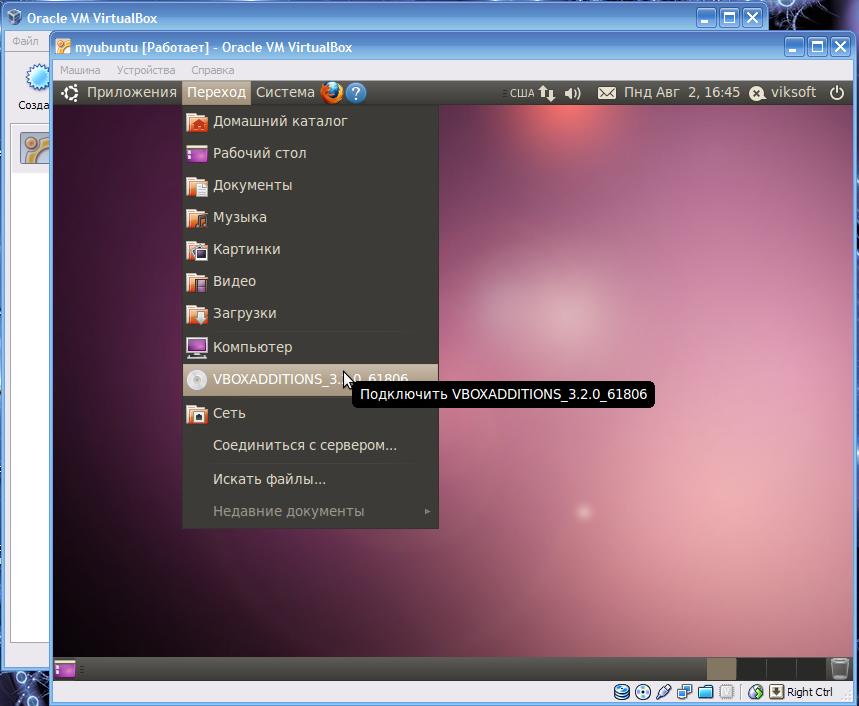
Task: Open the Видео folder
Action: click(x=310, y=282)
